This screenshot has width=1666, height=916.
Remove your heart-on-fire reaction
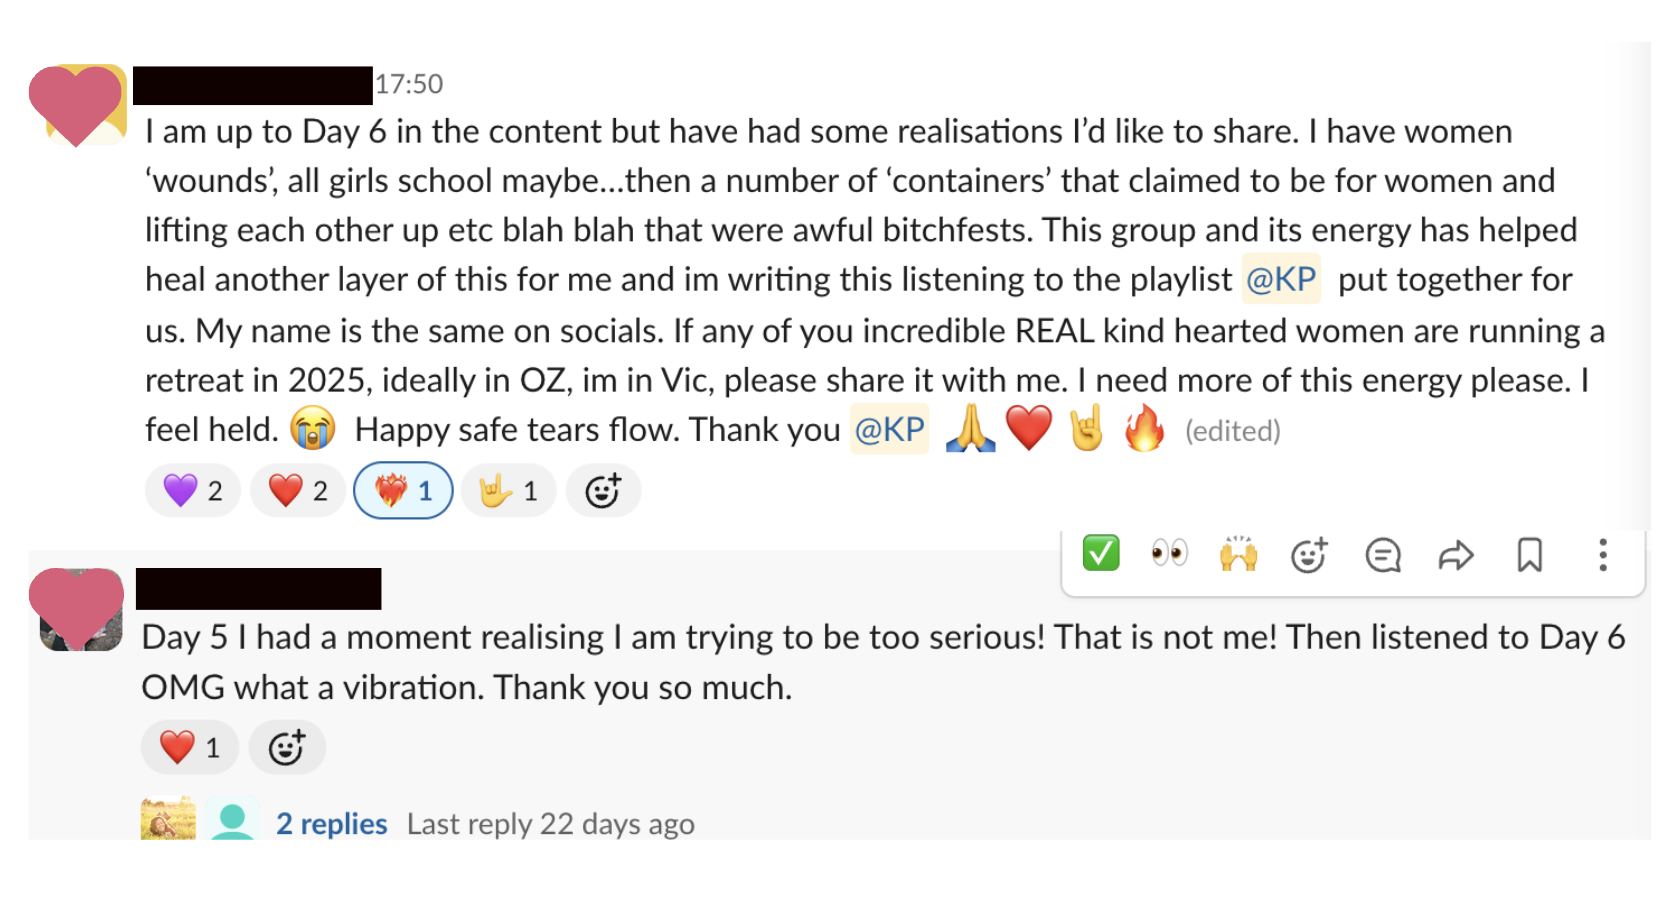[403, 491]
